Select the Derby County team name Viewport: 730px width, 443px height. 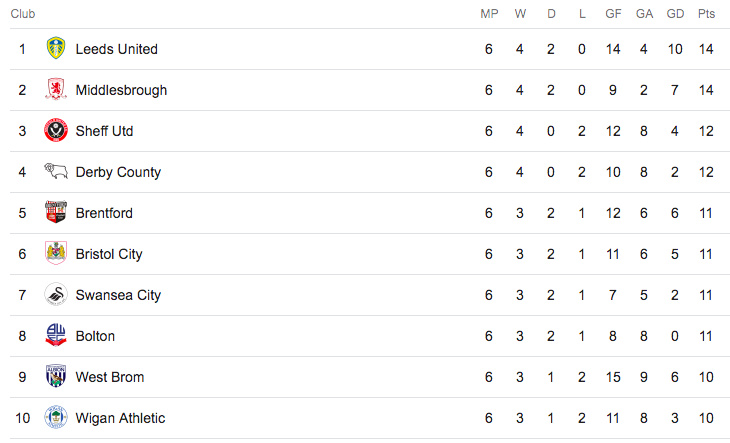click(x=118, y=172)
